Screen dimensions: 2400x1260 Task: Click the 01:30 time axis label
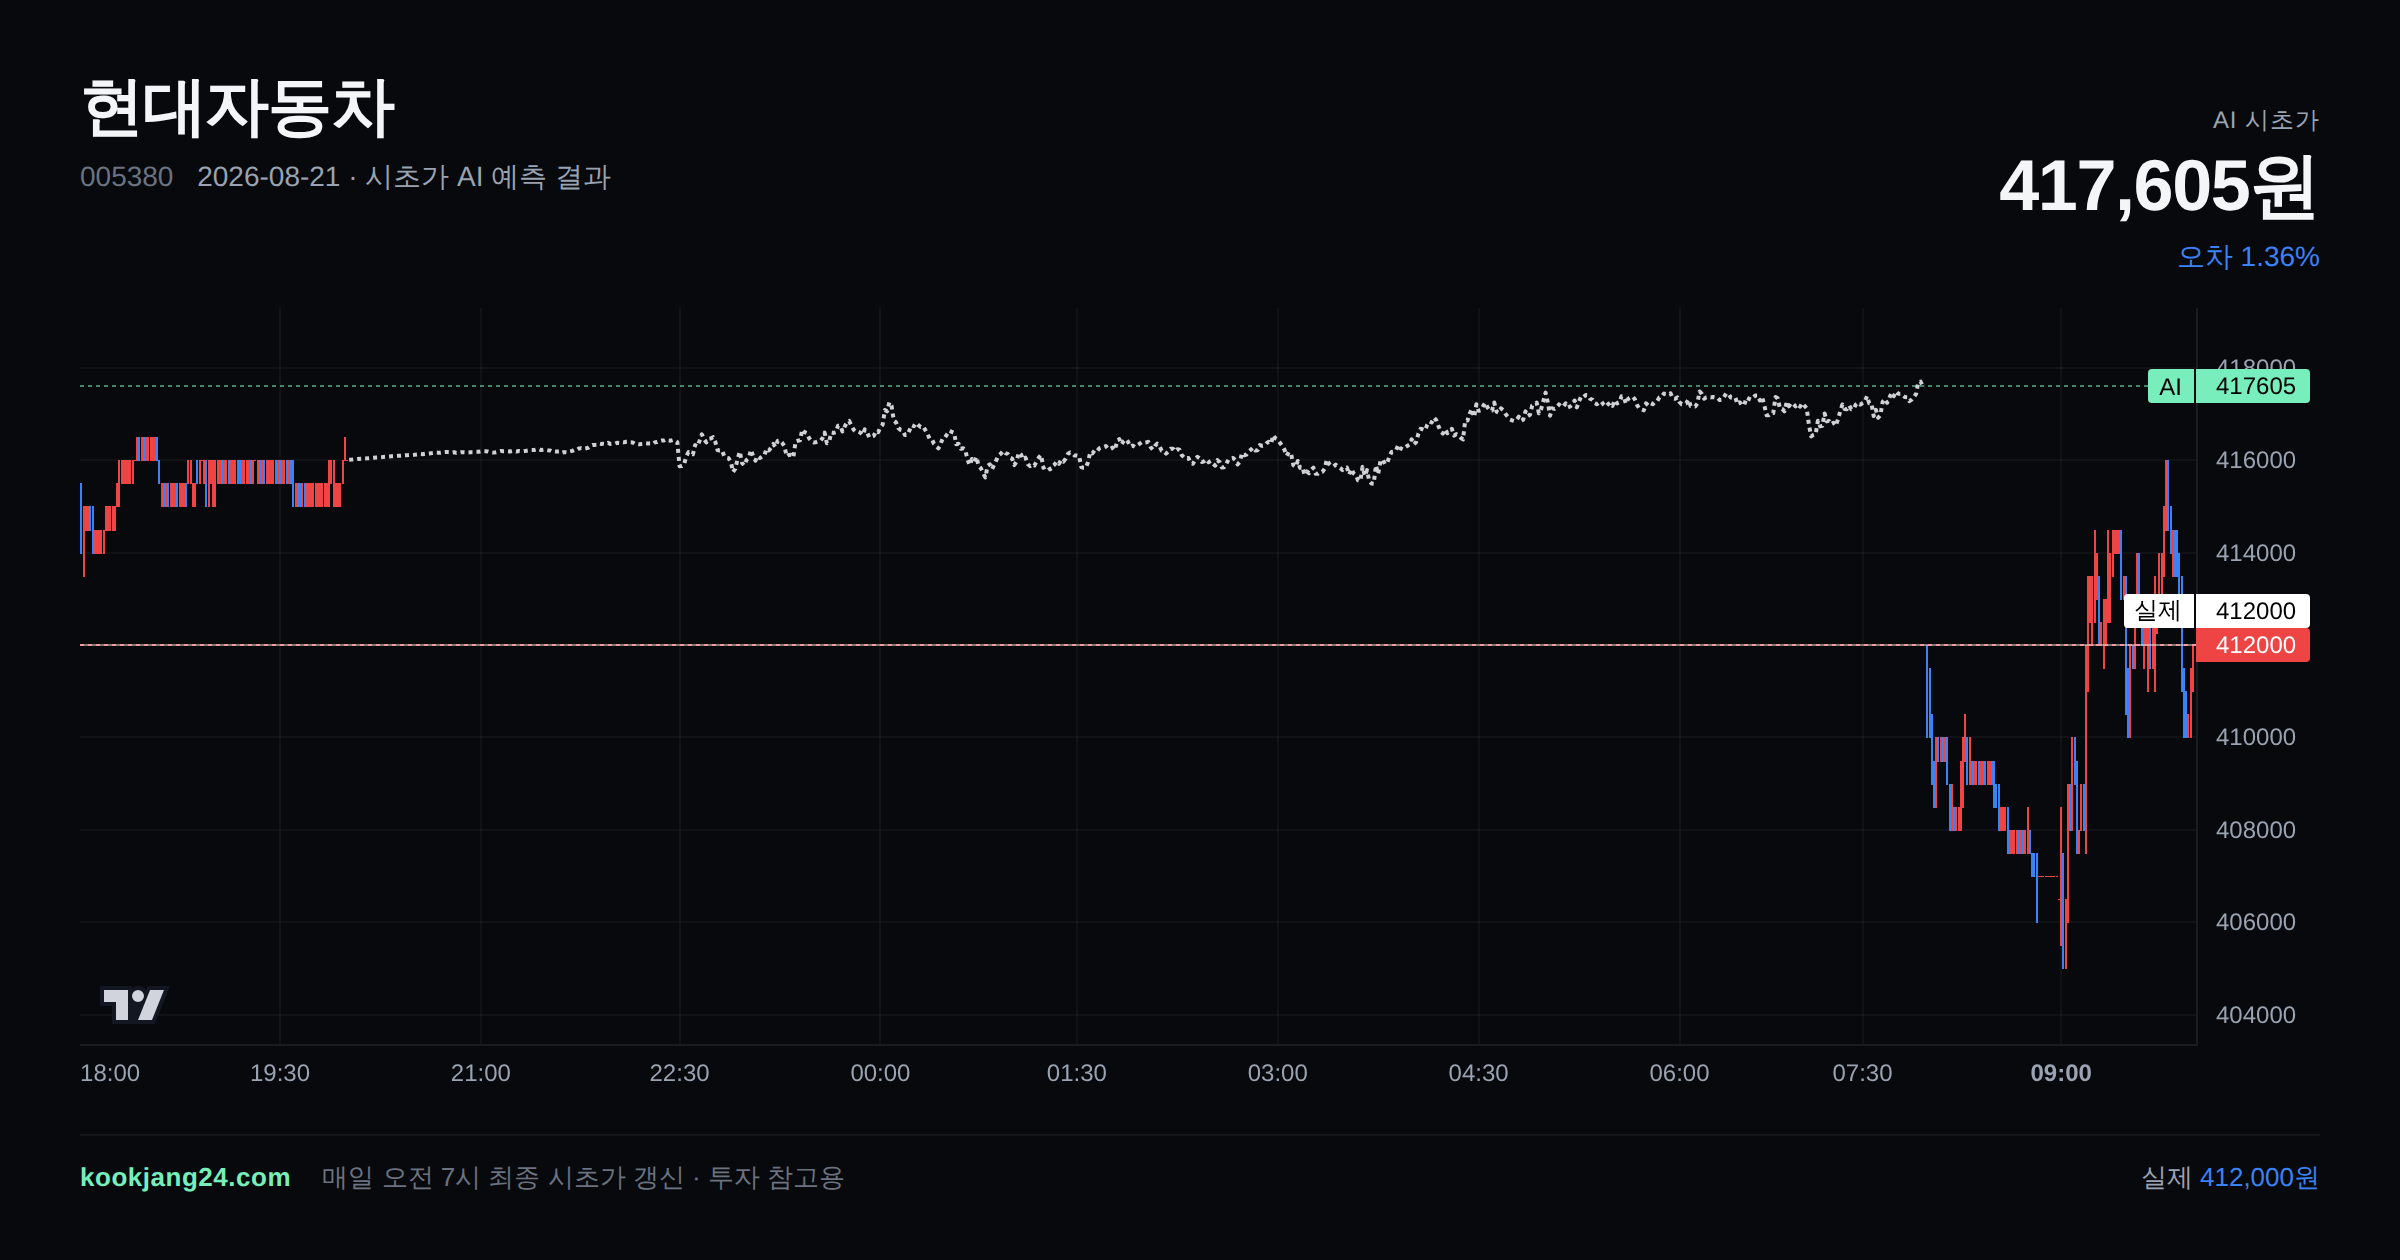coord(1077,1073)
